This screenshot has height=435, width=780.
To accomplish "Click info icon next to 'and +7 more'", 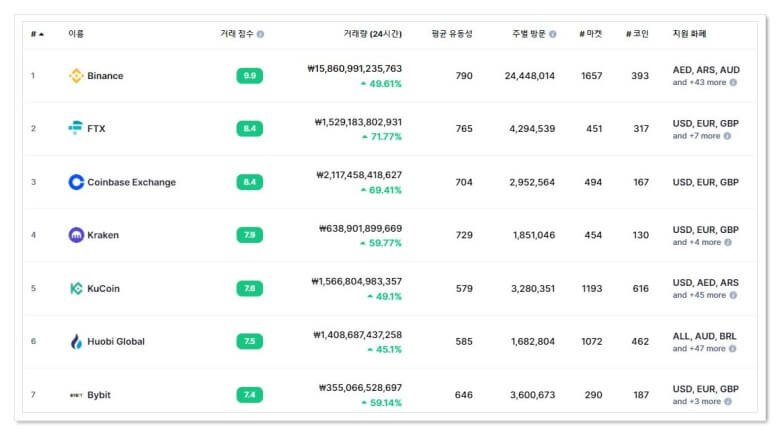I will tap(727, 136).
